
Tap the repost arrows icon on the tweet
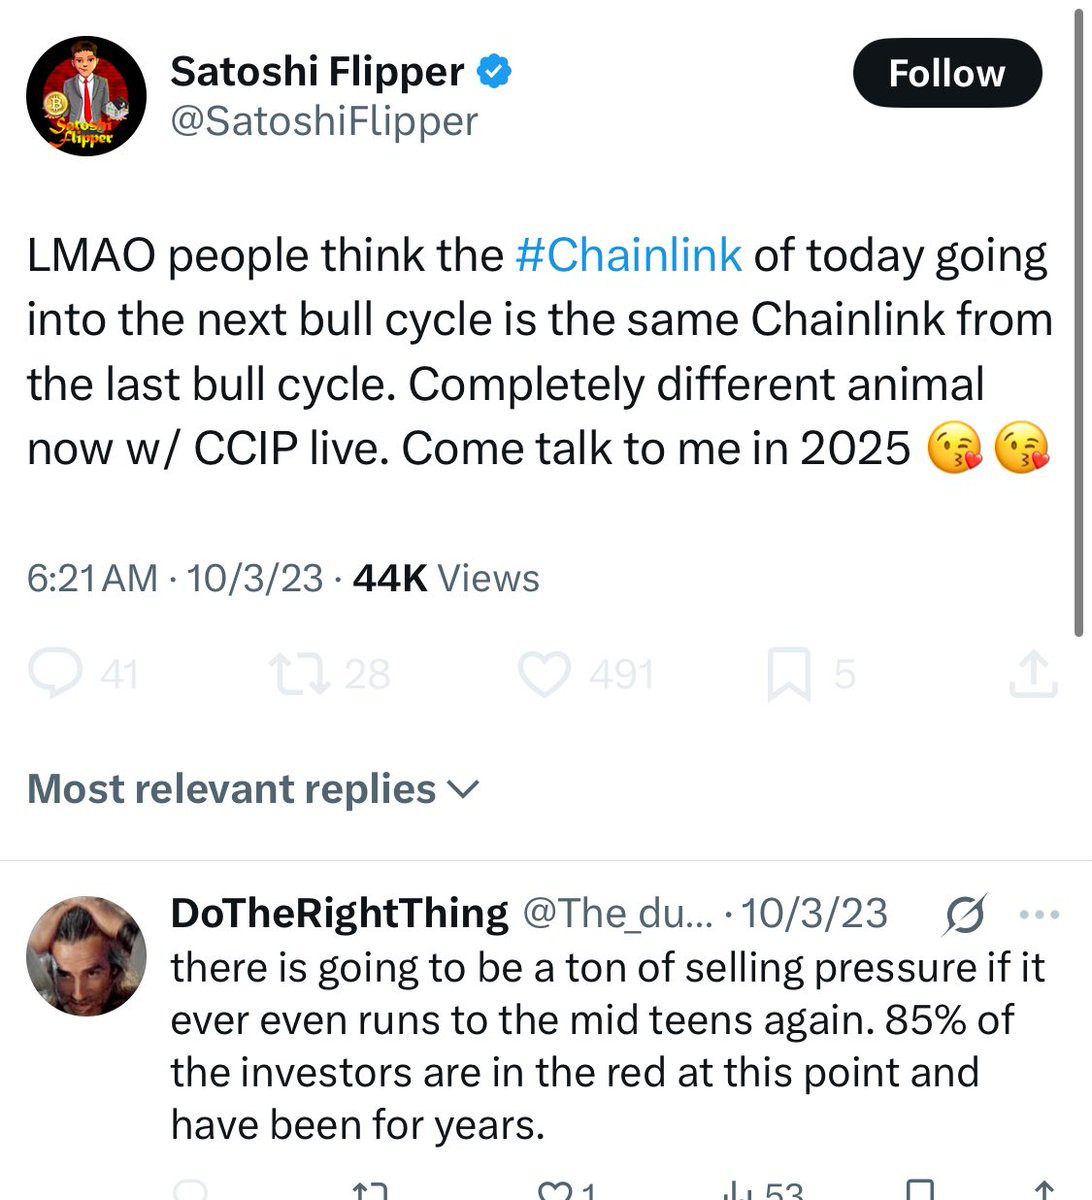pyautogui.click(x=300, y=674)
